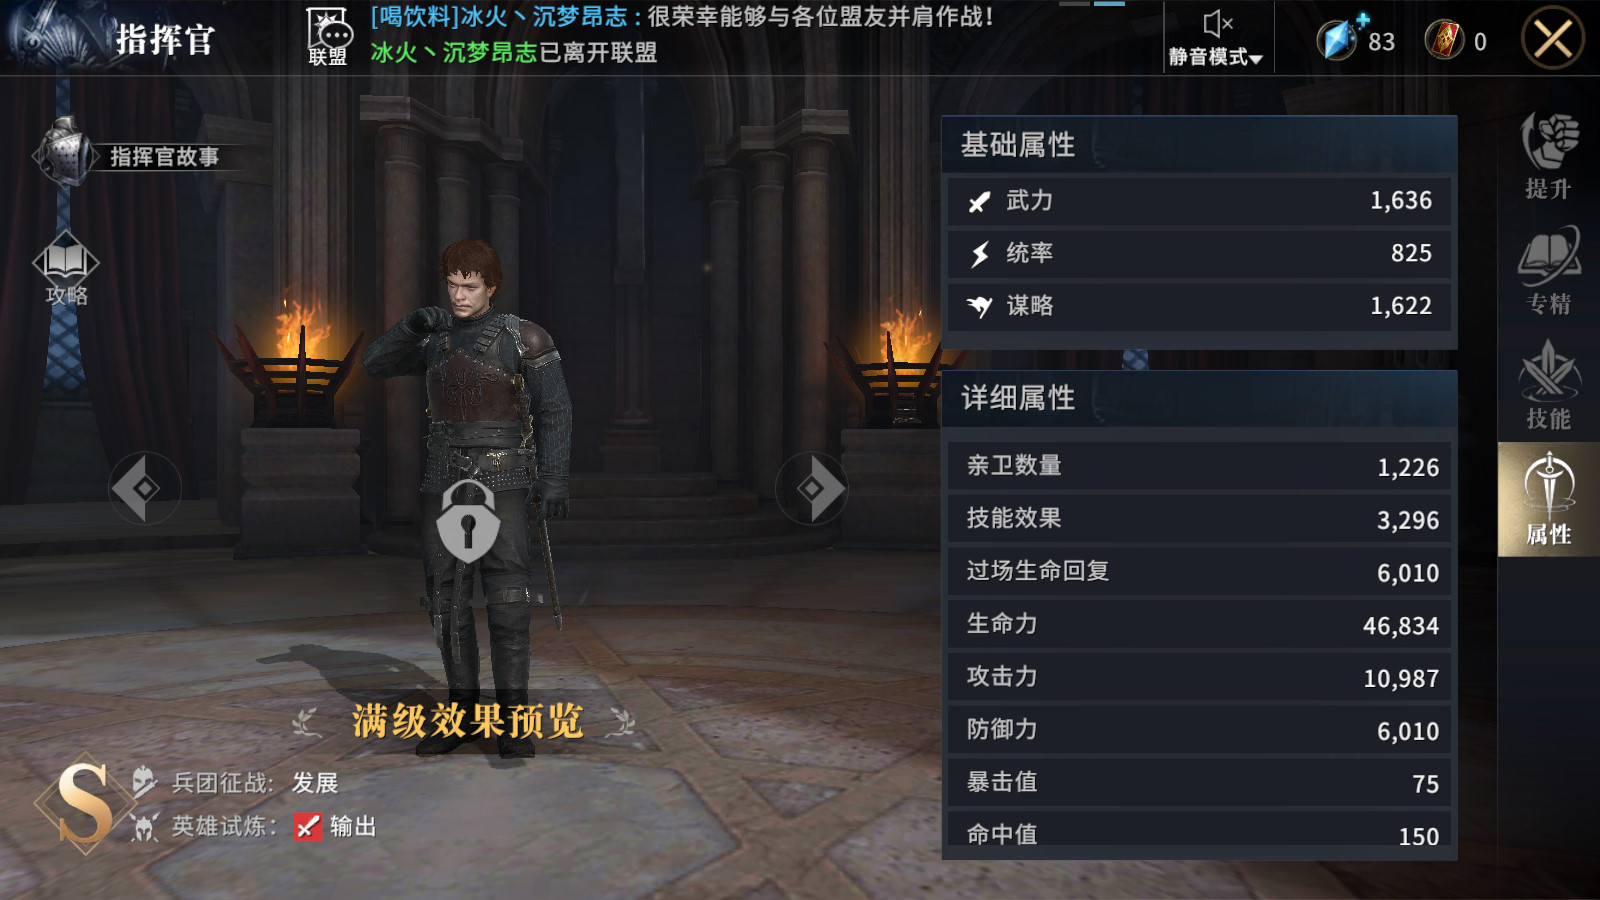Tap the S rank badge

[84, 803]
